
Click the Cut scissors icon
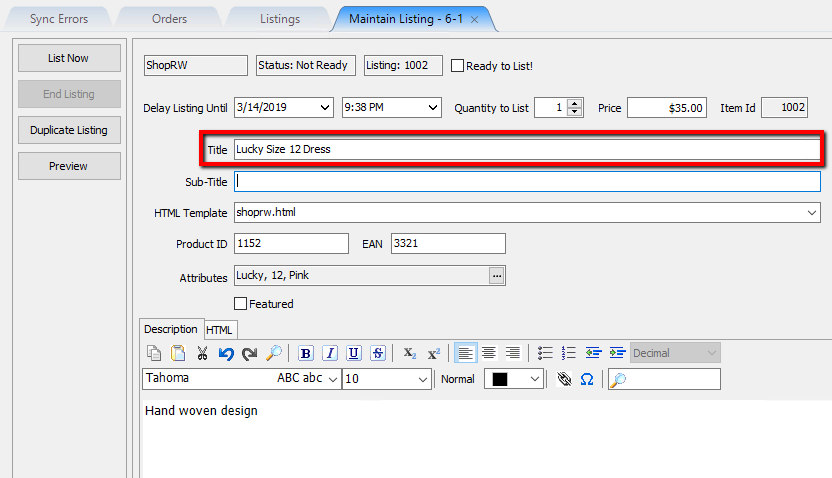point(202,353)
